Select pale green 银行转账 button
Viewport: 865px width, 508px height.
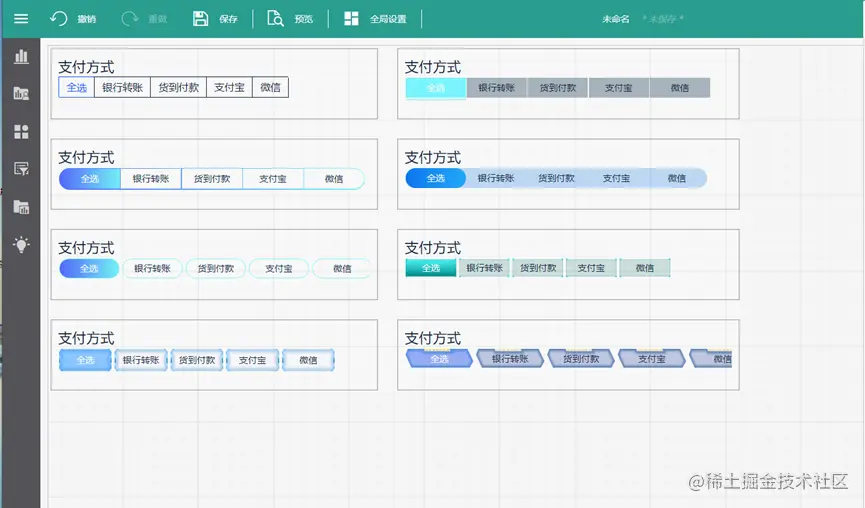click(x=484, y=268)
